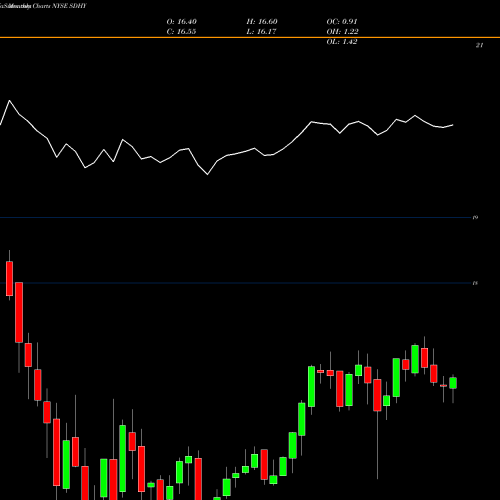Click the 'OL: 1.42' readout
500x500 pixels.
342,42
